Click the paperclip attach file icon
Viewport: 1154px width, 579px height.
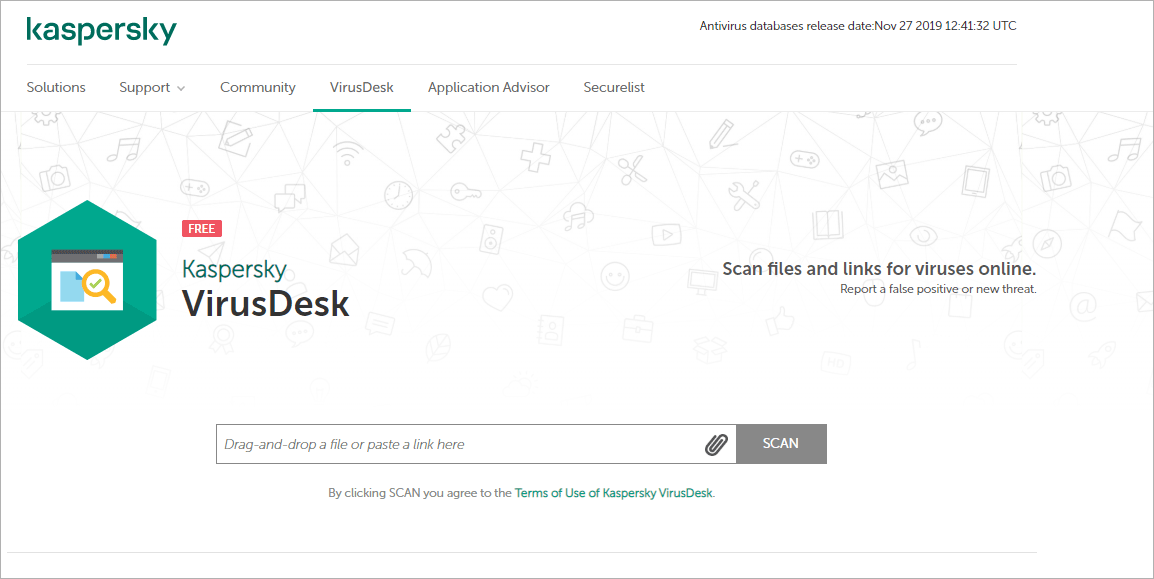[x=716, y=444]
